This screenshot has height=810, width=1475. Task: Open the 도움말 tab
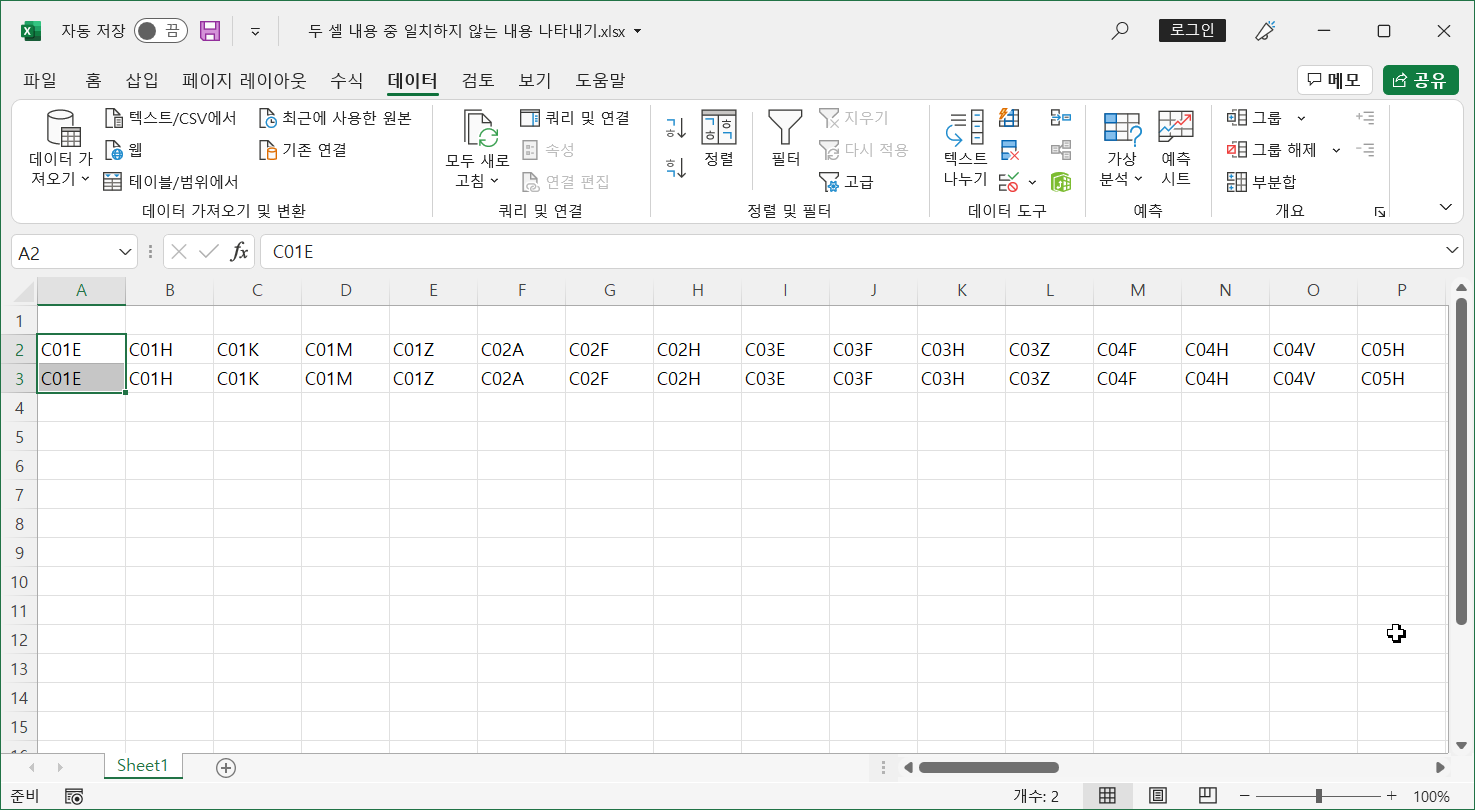coord(600,81)
